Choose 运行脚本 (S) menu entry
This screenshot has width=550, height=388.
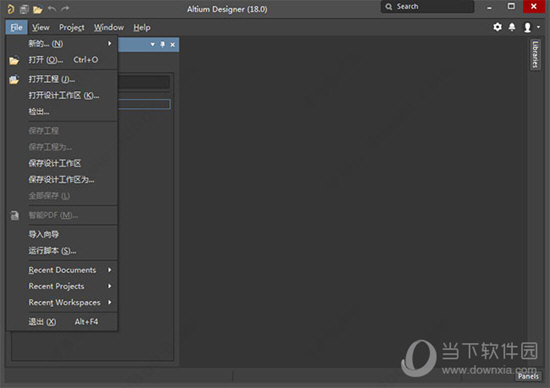click(x=62, y=251)
